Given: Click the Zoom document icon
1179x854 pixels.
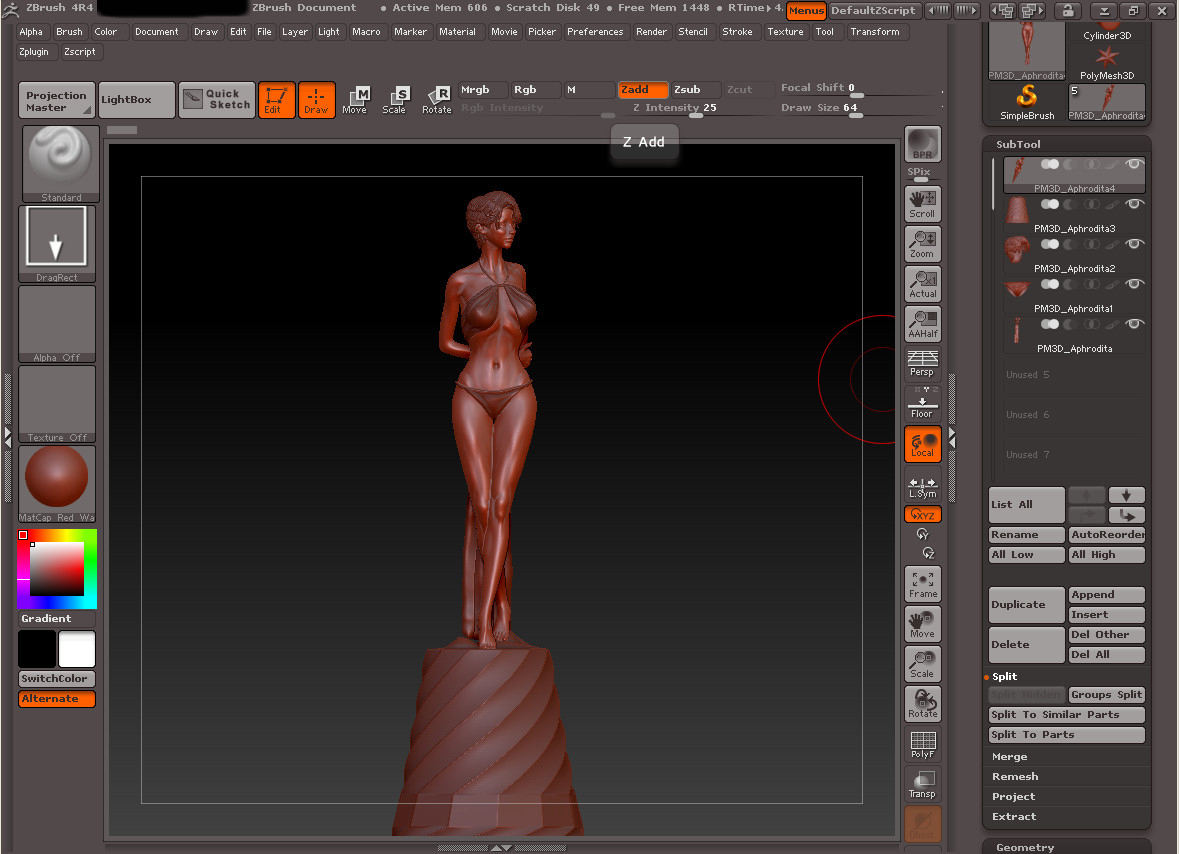Looking at the screenshot, I should tap(922, 244).
